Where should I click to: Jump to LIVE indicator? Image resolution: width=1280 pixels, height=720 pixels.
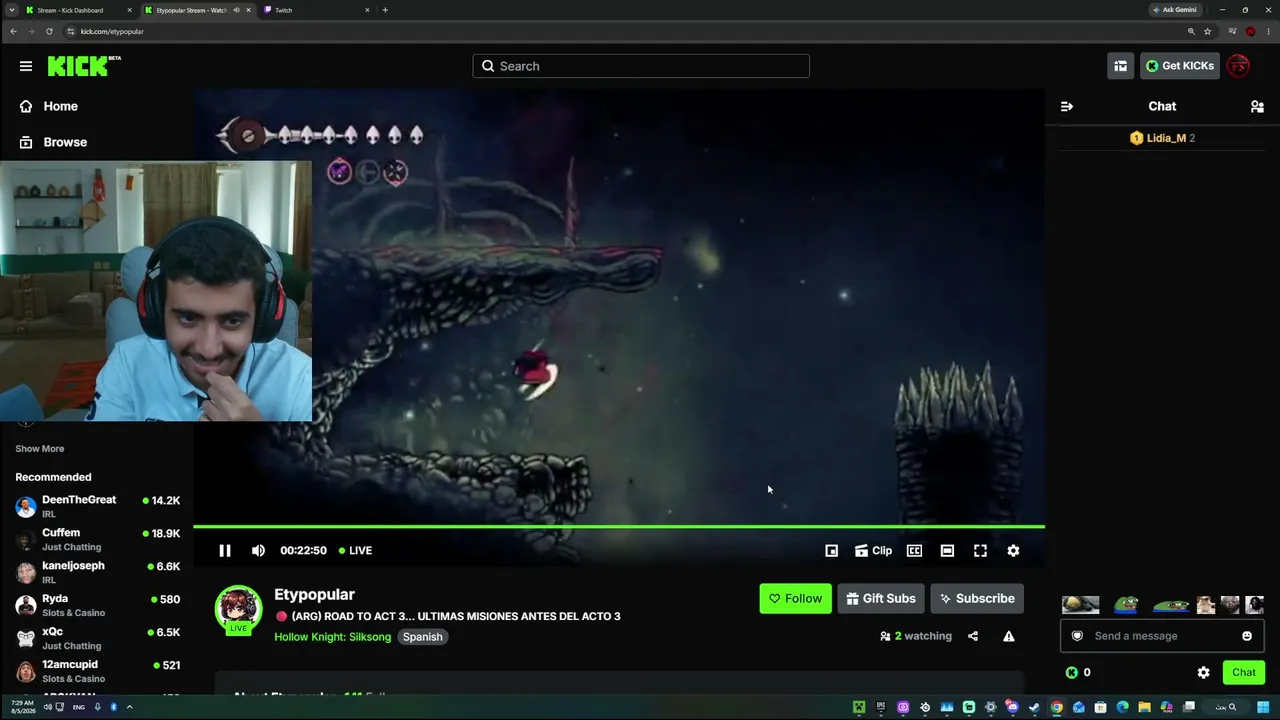click(x=355, y=550)
